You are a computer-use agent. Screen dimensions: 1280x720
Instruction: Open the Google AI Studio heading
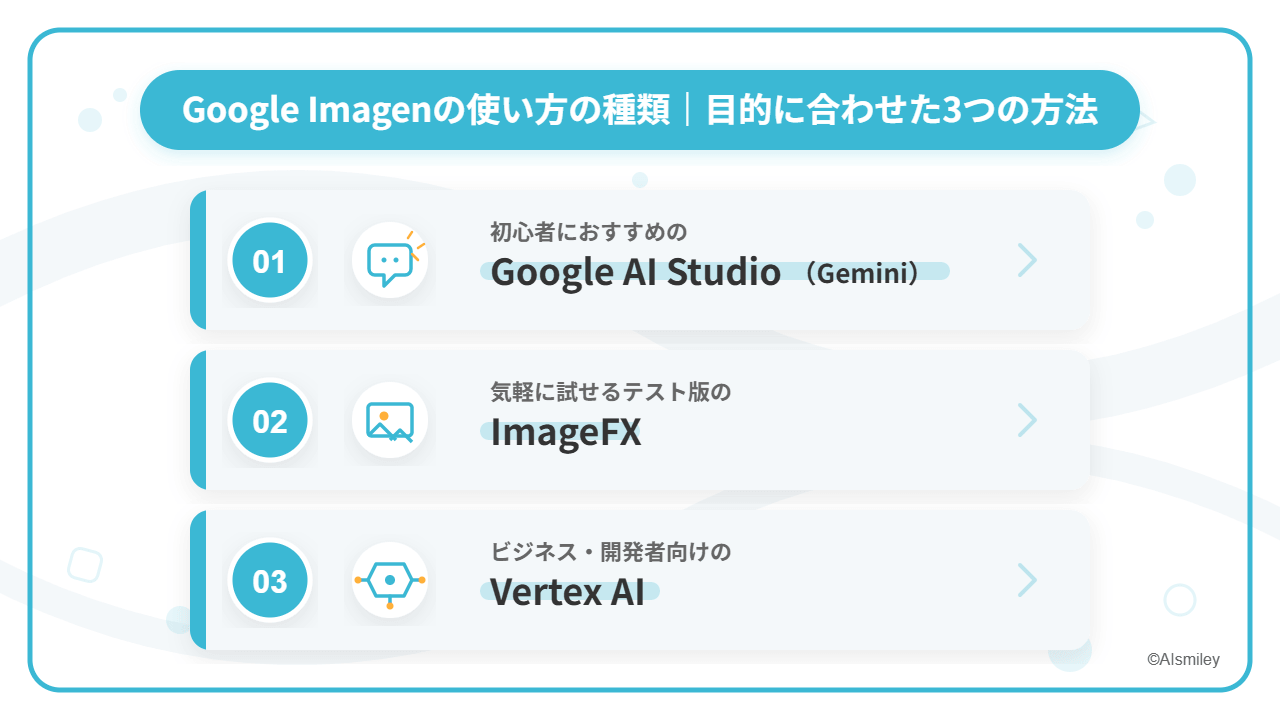point(635,272)
